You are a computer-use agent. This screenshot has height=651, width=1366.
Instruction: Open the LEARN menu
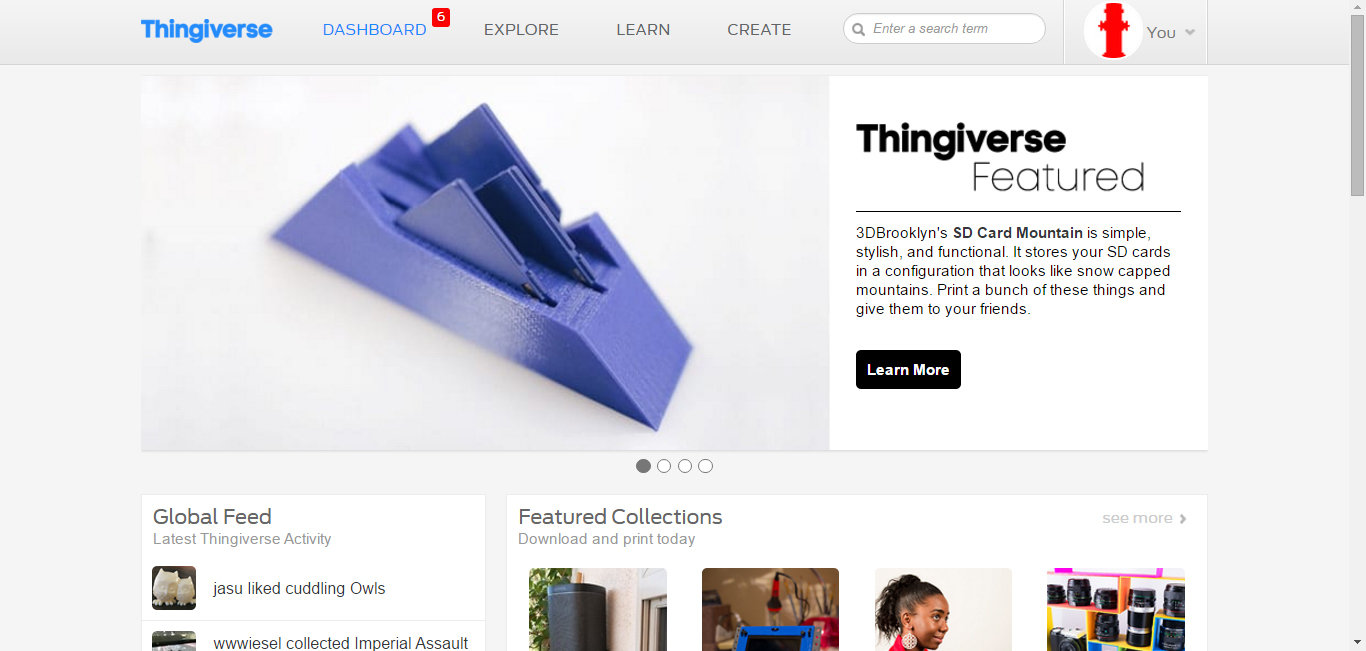point(643,30)
